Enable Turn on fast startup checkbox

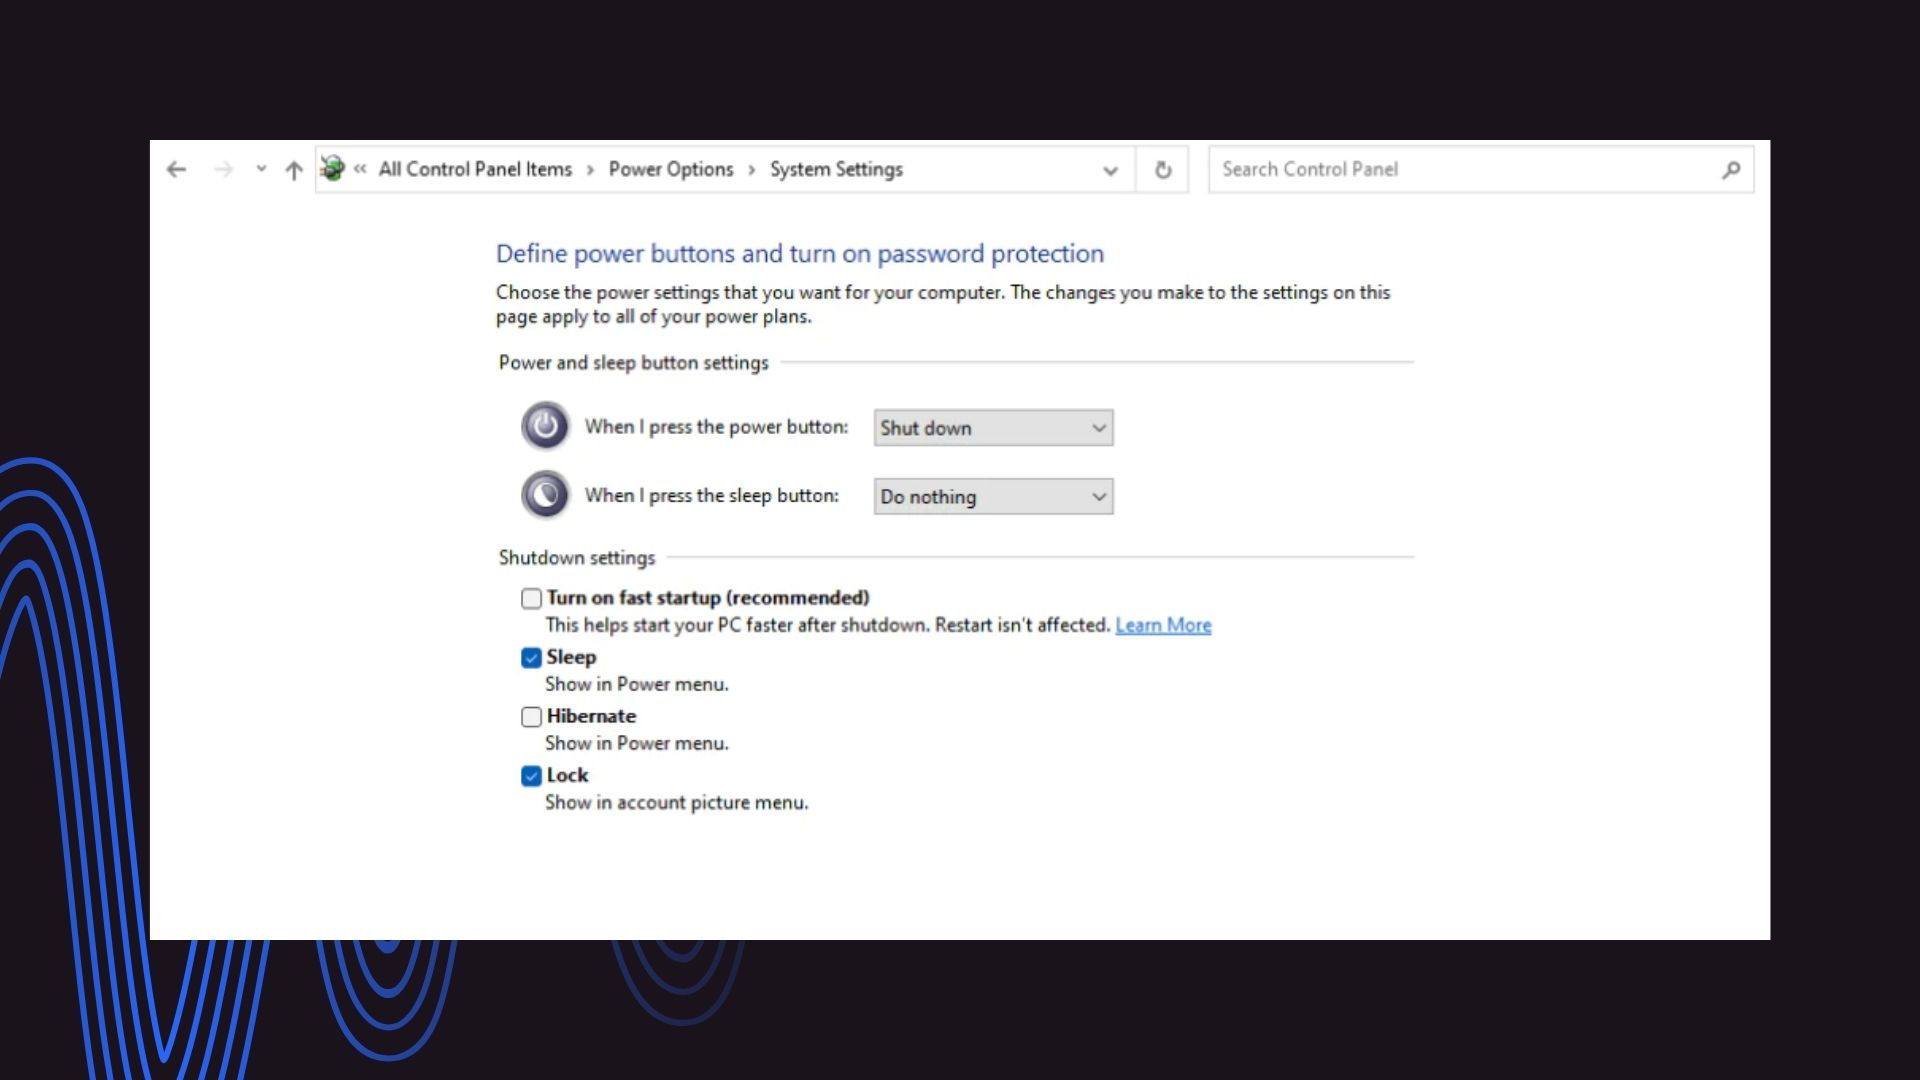[531, 598]
